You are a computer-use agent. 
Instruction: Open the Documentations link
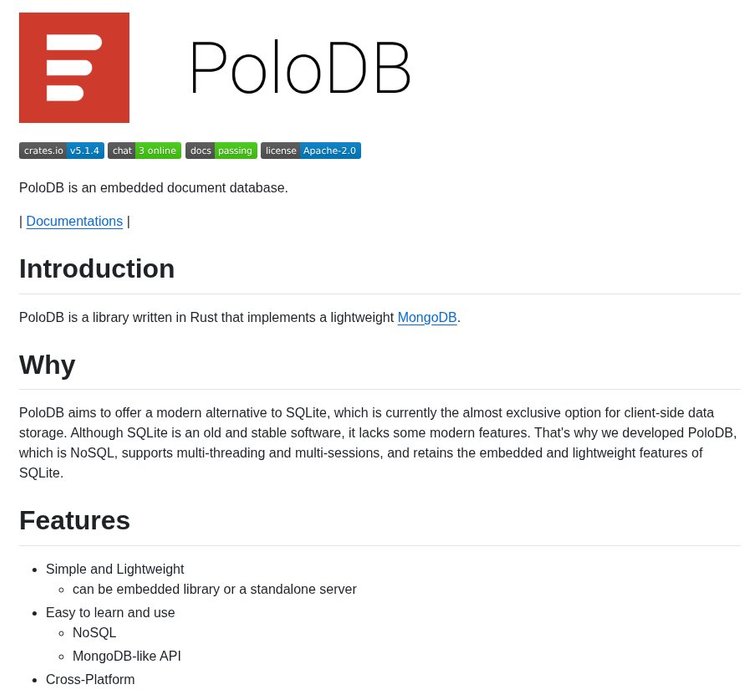[x=74, y=221]
